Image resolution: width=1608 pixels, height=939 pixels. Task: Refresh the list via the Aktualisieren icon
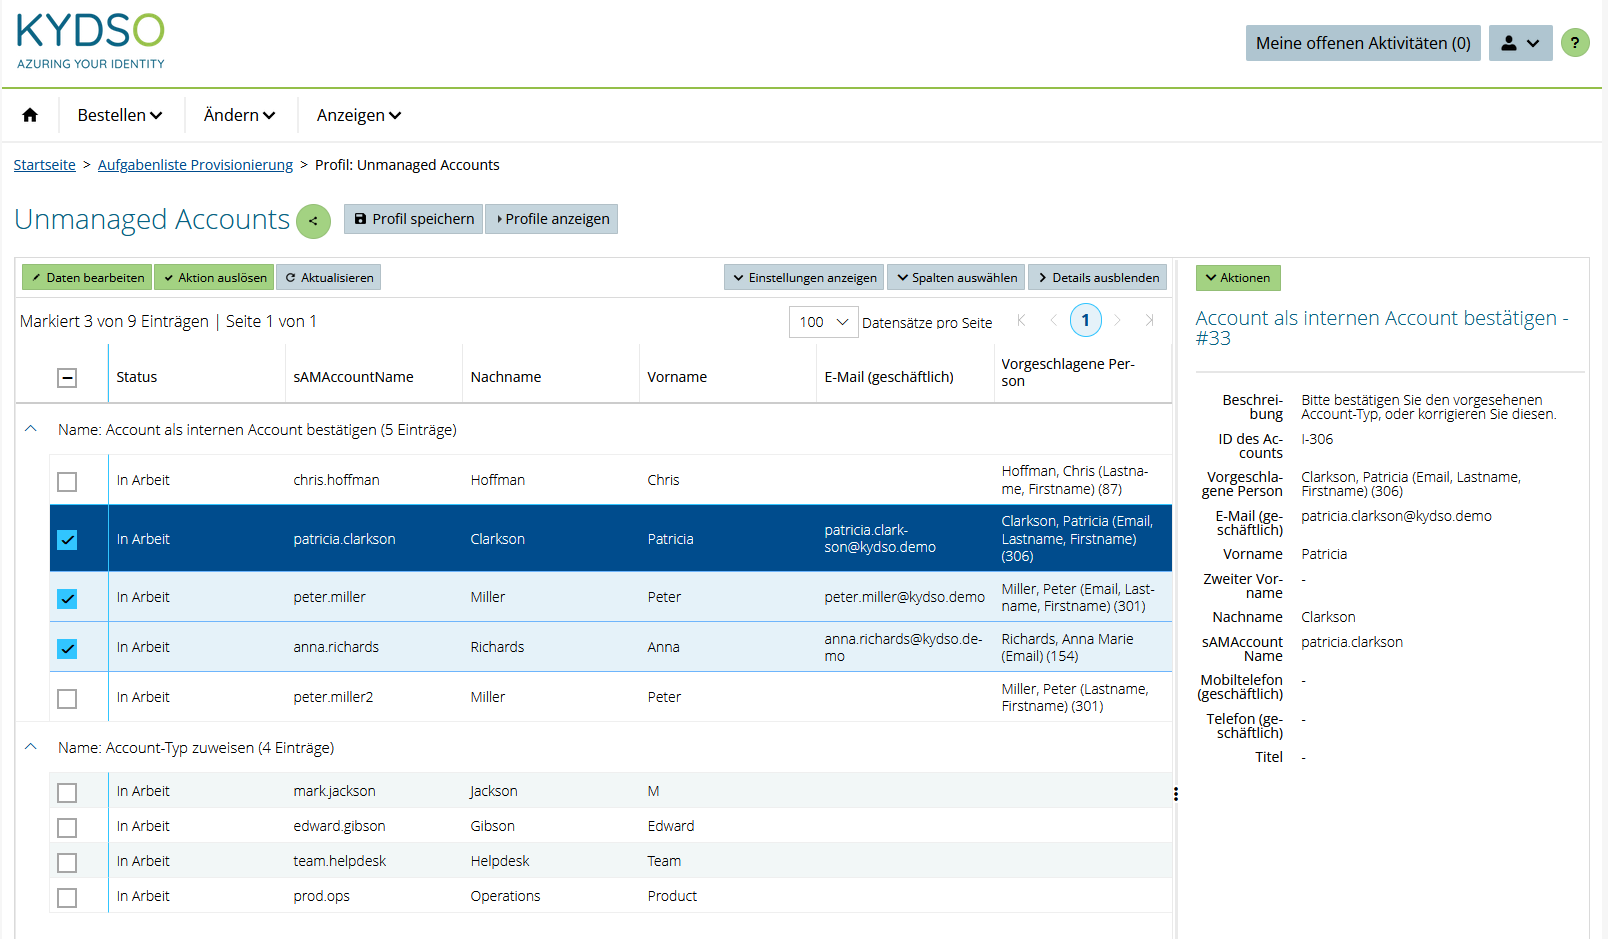(x=328, y=277)
